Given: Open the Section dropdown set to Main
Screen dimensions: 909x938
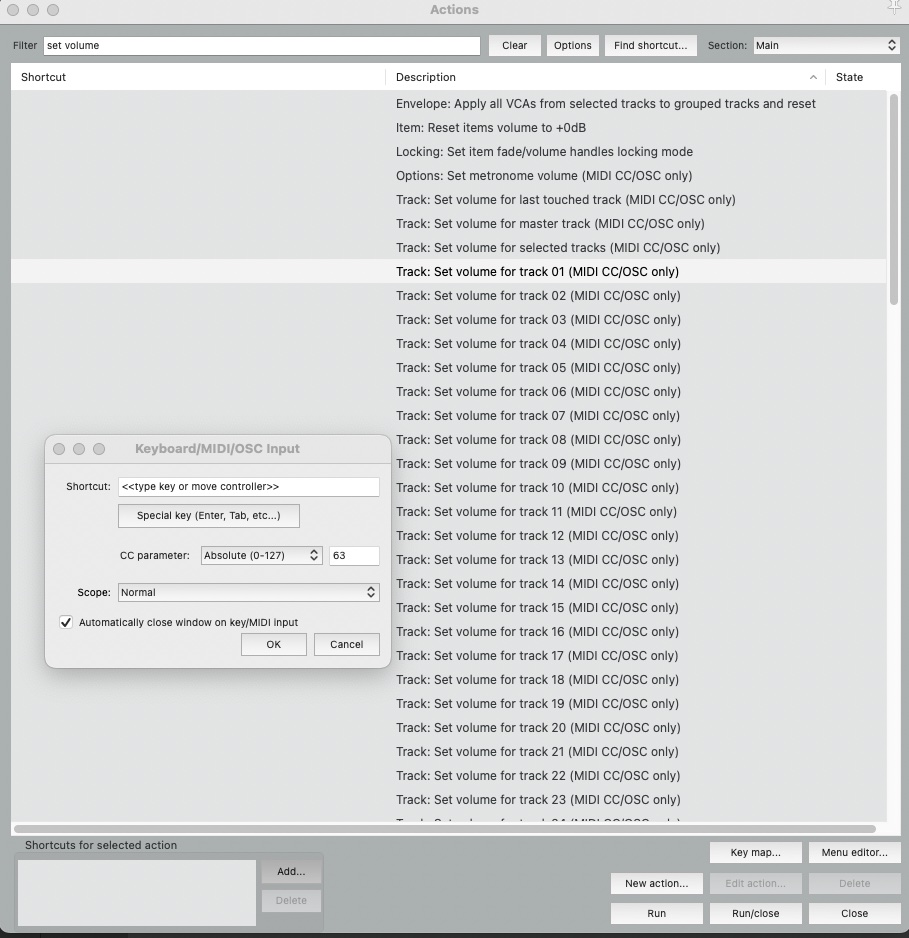Looking at the screenshot, I should coord(825,45).
